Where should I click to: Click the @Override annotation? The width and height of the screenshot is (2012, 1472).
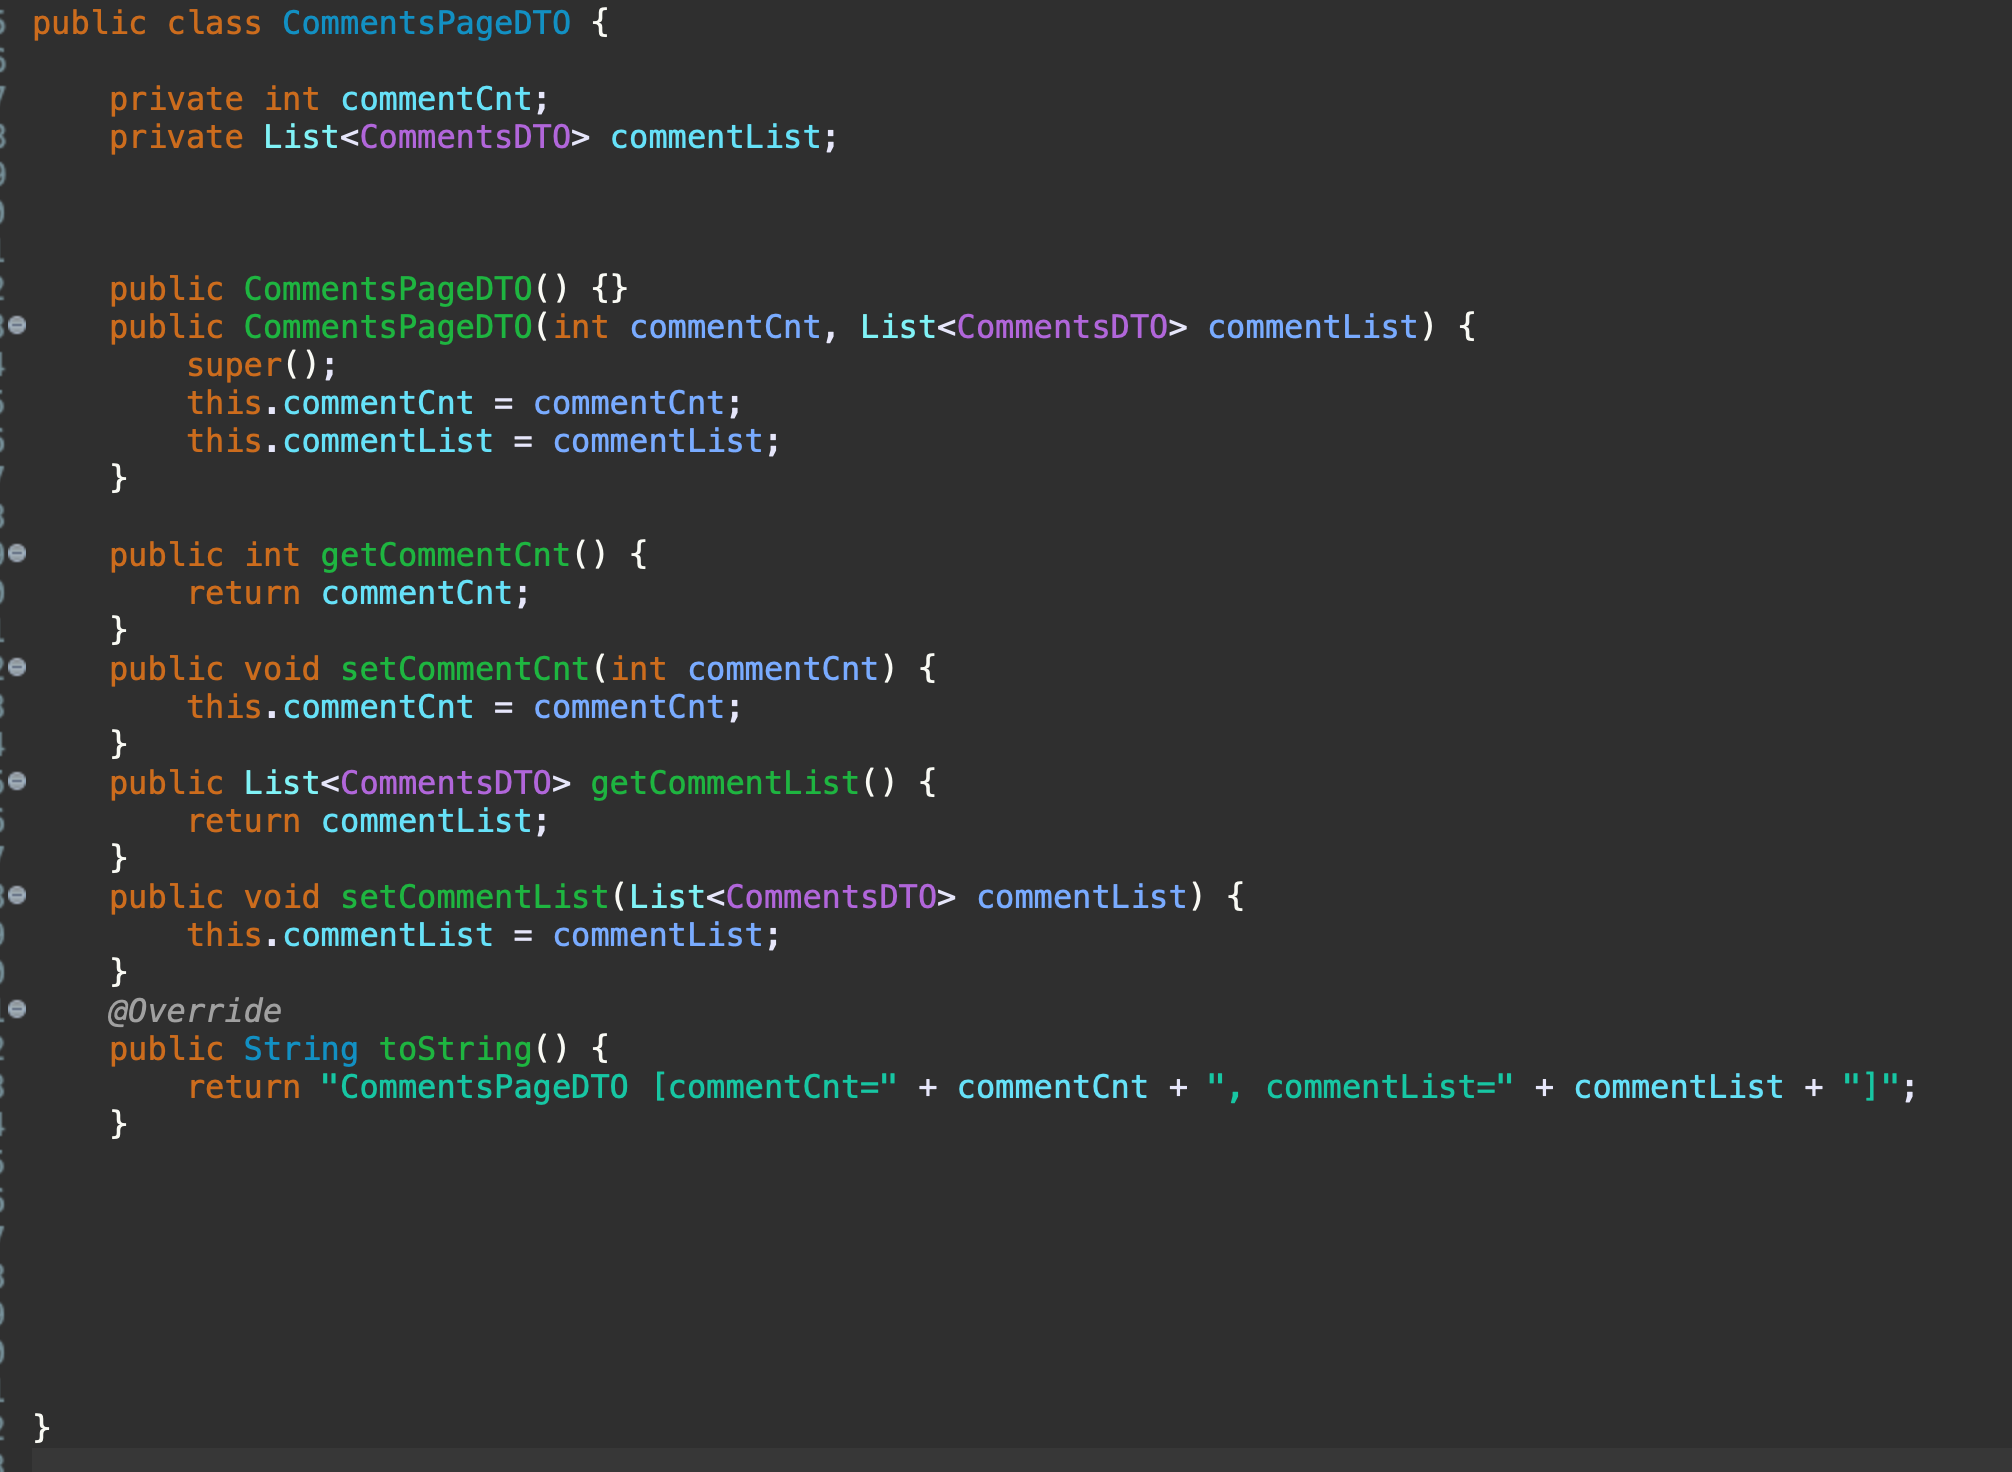195,1011
